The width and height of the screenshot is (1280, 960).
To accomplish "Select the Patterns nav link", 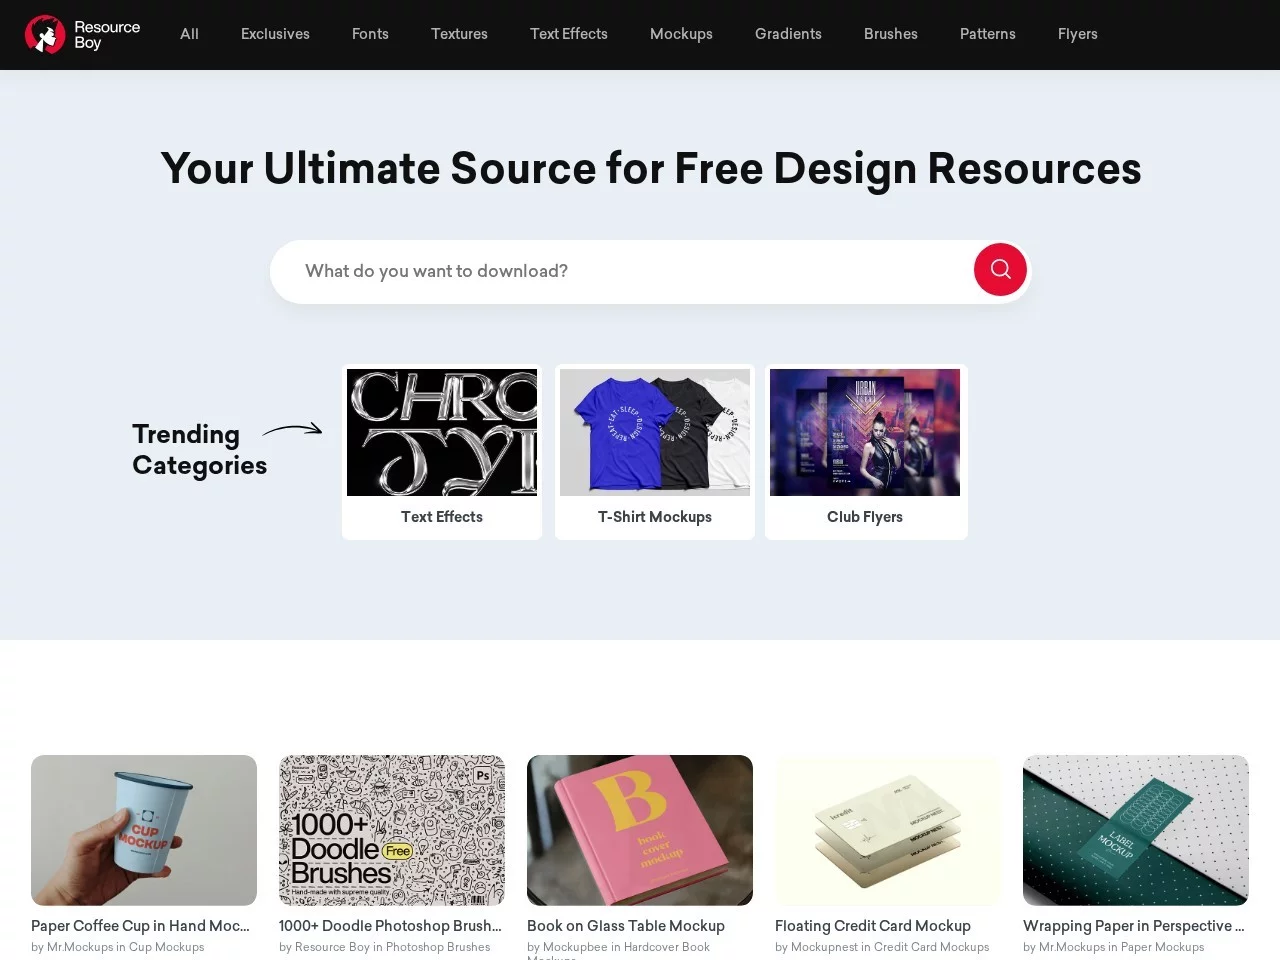I will click(x=988, y=34).
